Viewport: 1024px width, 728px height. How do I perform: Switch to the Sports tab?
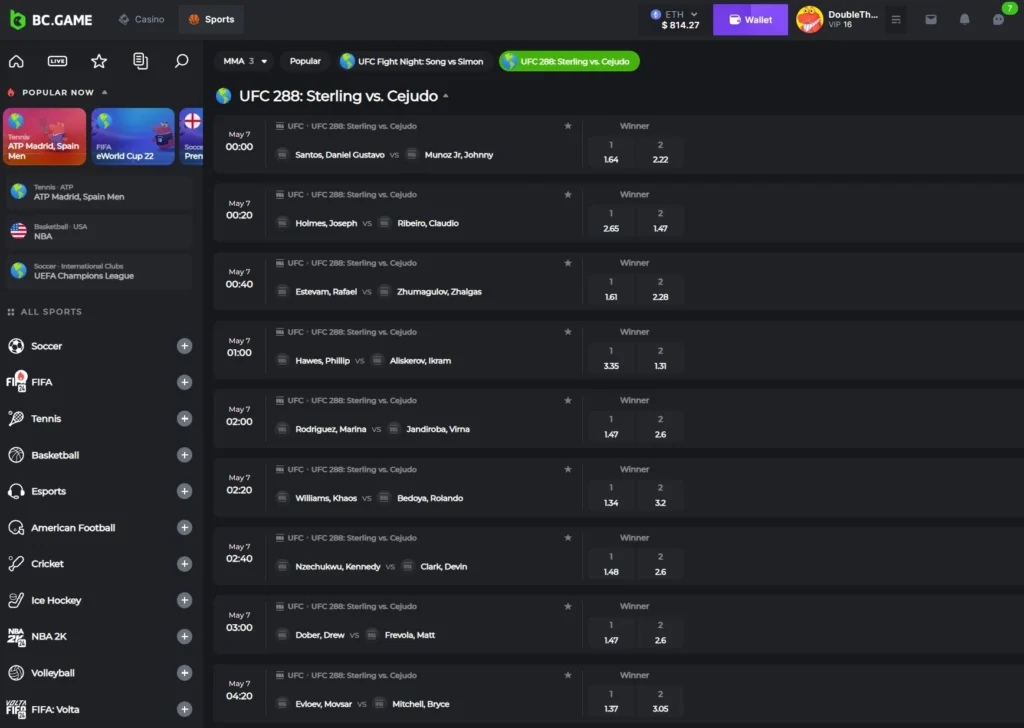click(211, 20)
